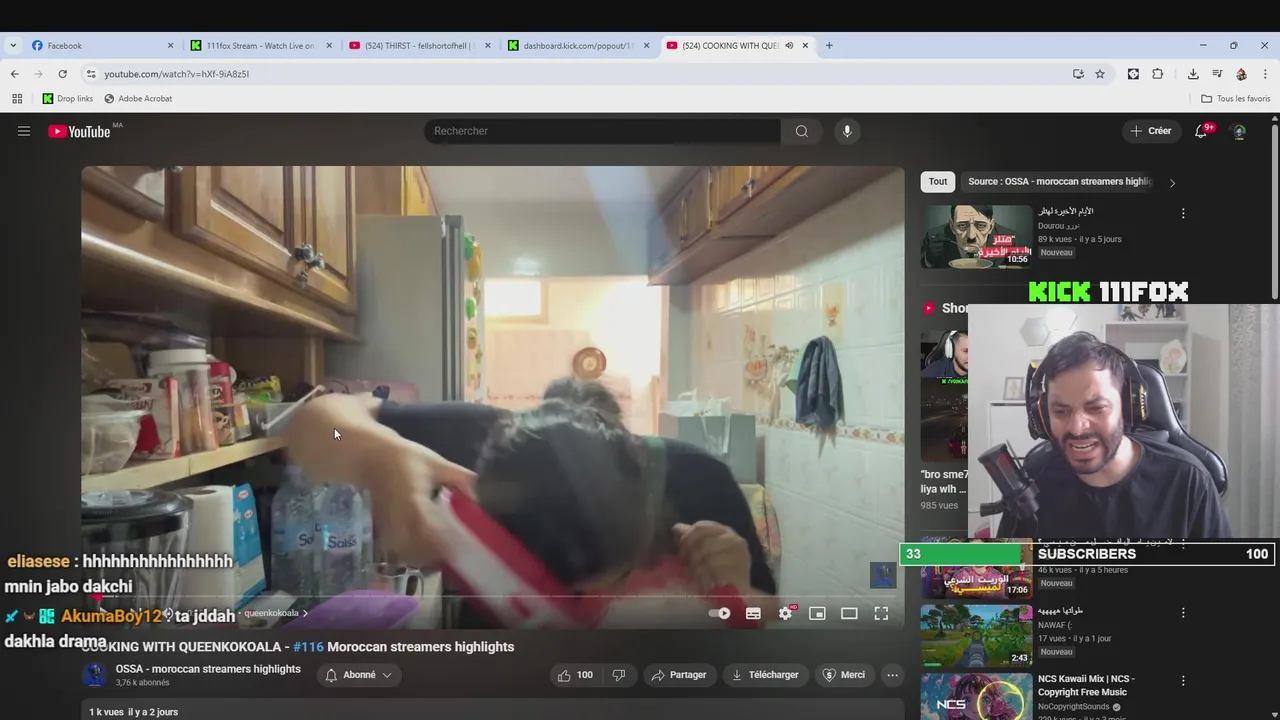Open the tab search dropdown arrow
The height and width of the screenshot is (720, 1280).
point(13,45)
